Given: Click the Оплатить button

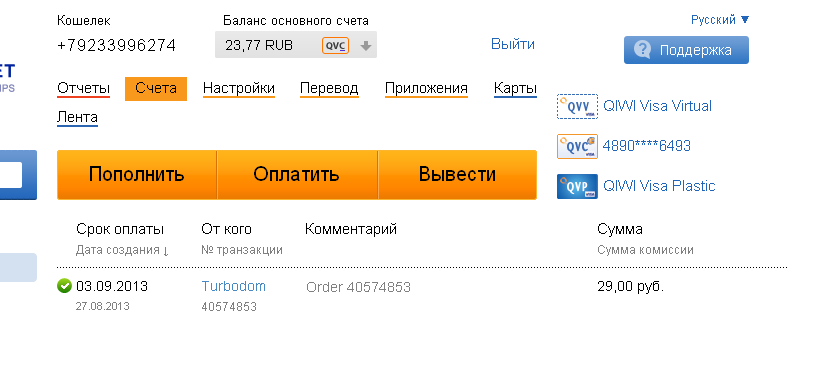Looking at the screenshot, I should [297, 175].
